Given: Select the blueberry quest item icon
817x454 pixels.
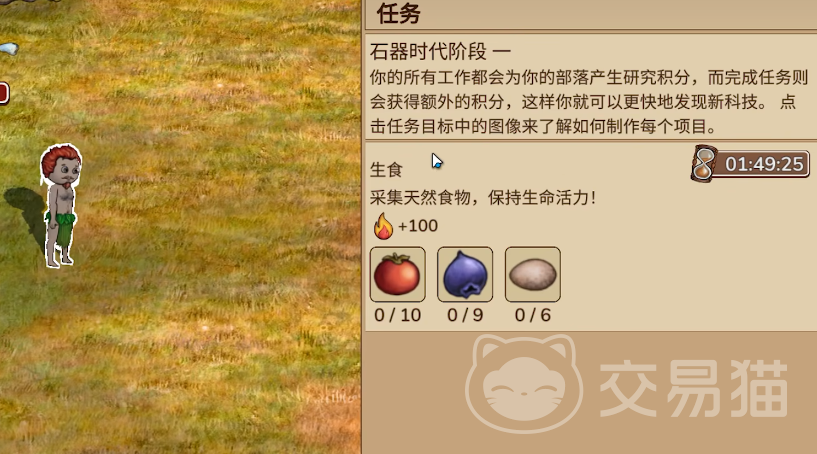Looking at the screenshot, I should (465, 274).
